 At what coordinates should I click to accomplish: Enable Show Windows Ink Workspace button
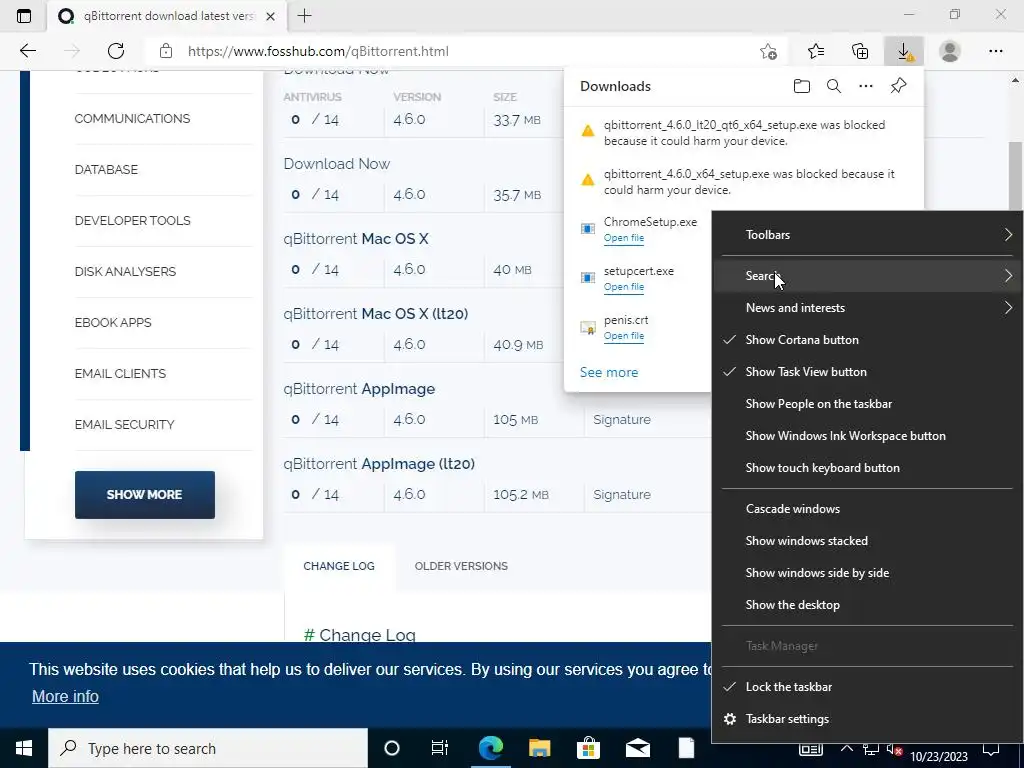point(867,436)
